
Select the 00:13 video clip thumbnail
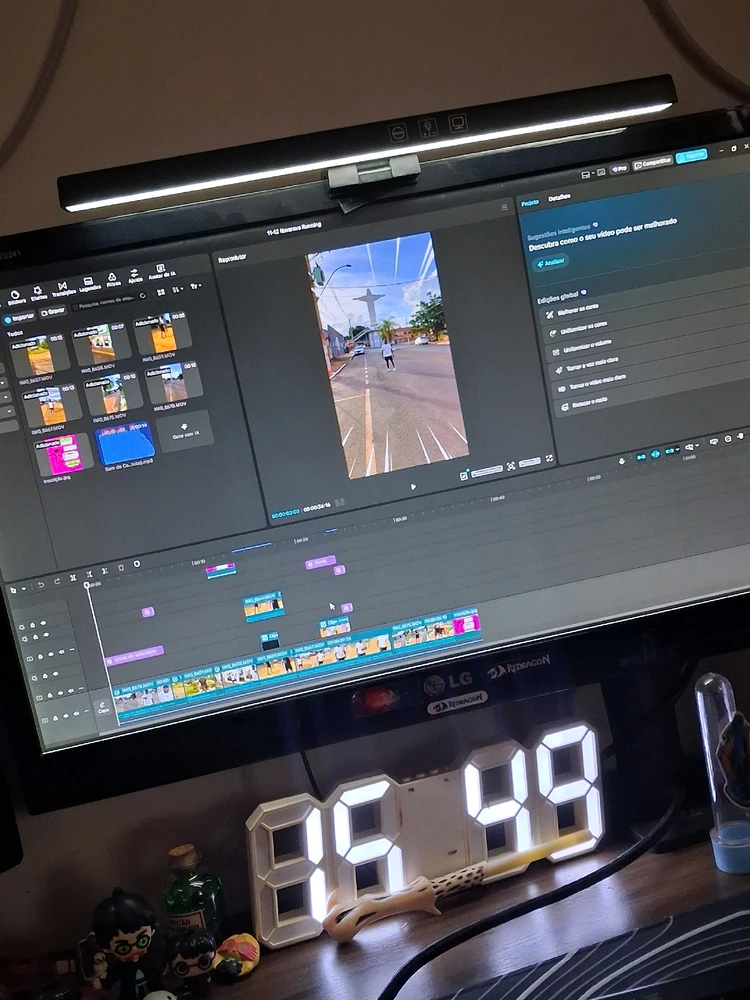click(x=51, y=404)
